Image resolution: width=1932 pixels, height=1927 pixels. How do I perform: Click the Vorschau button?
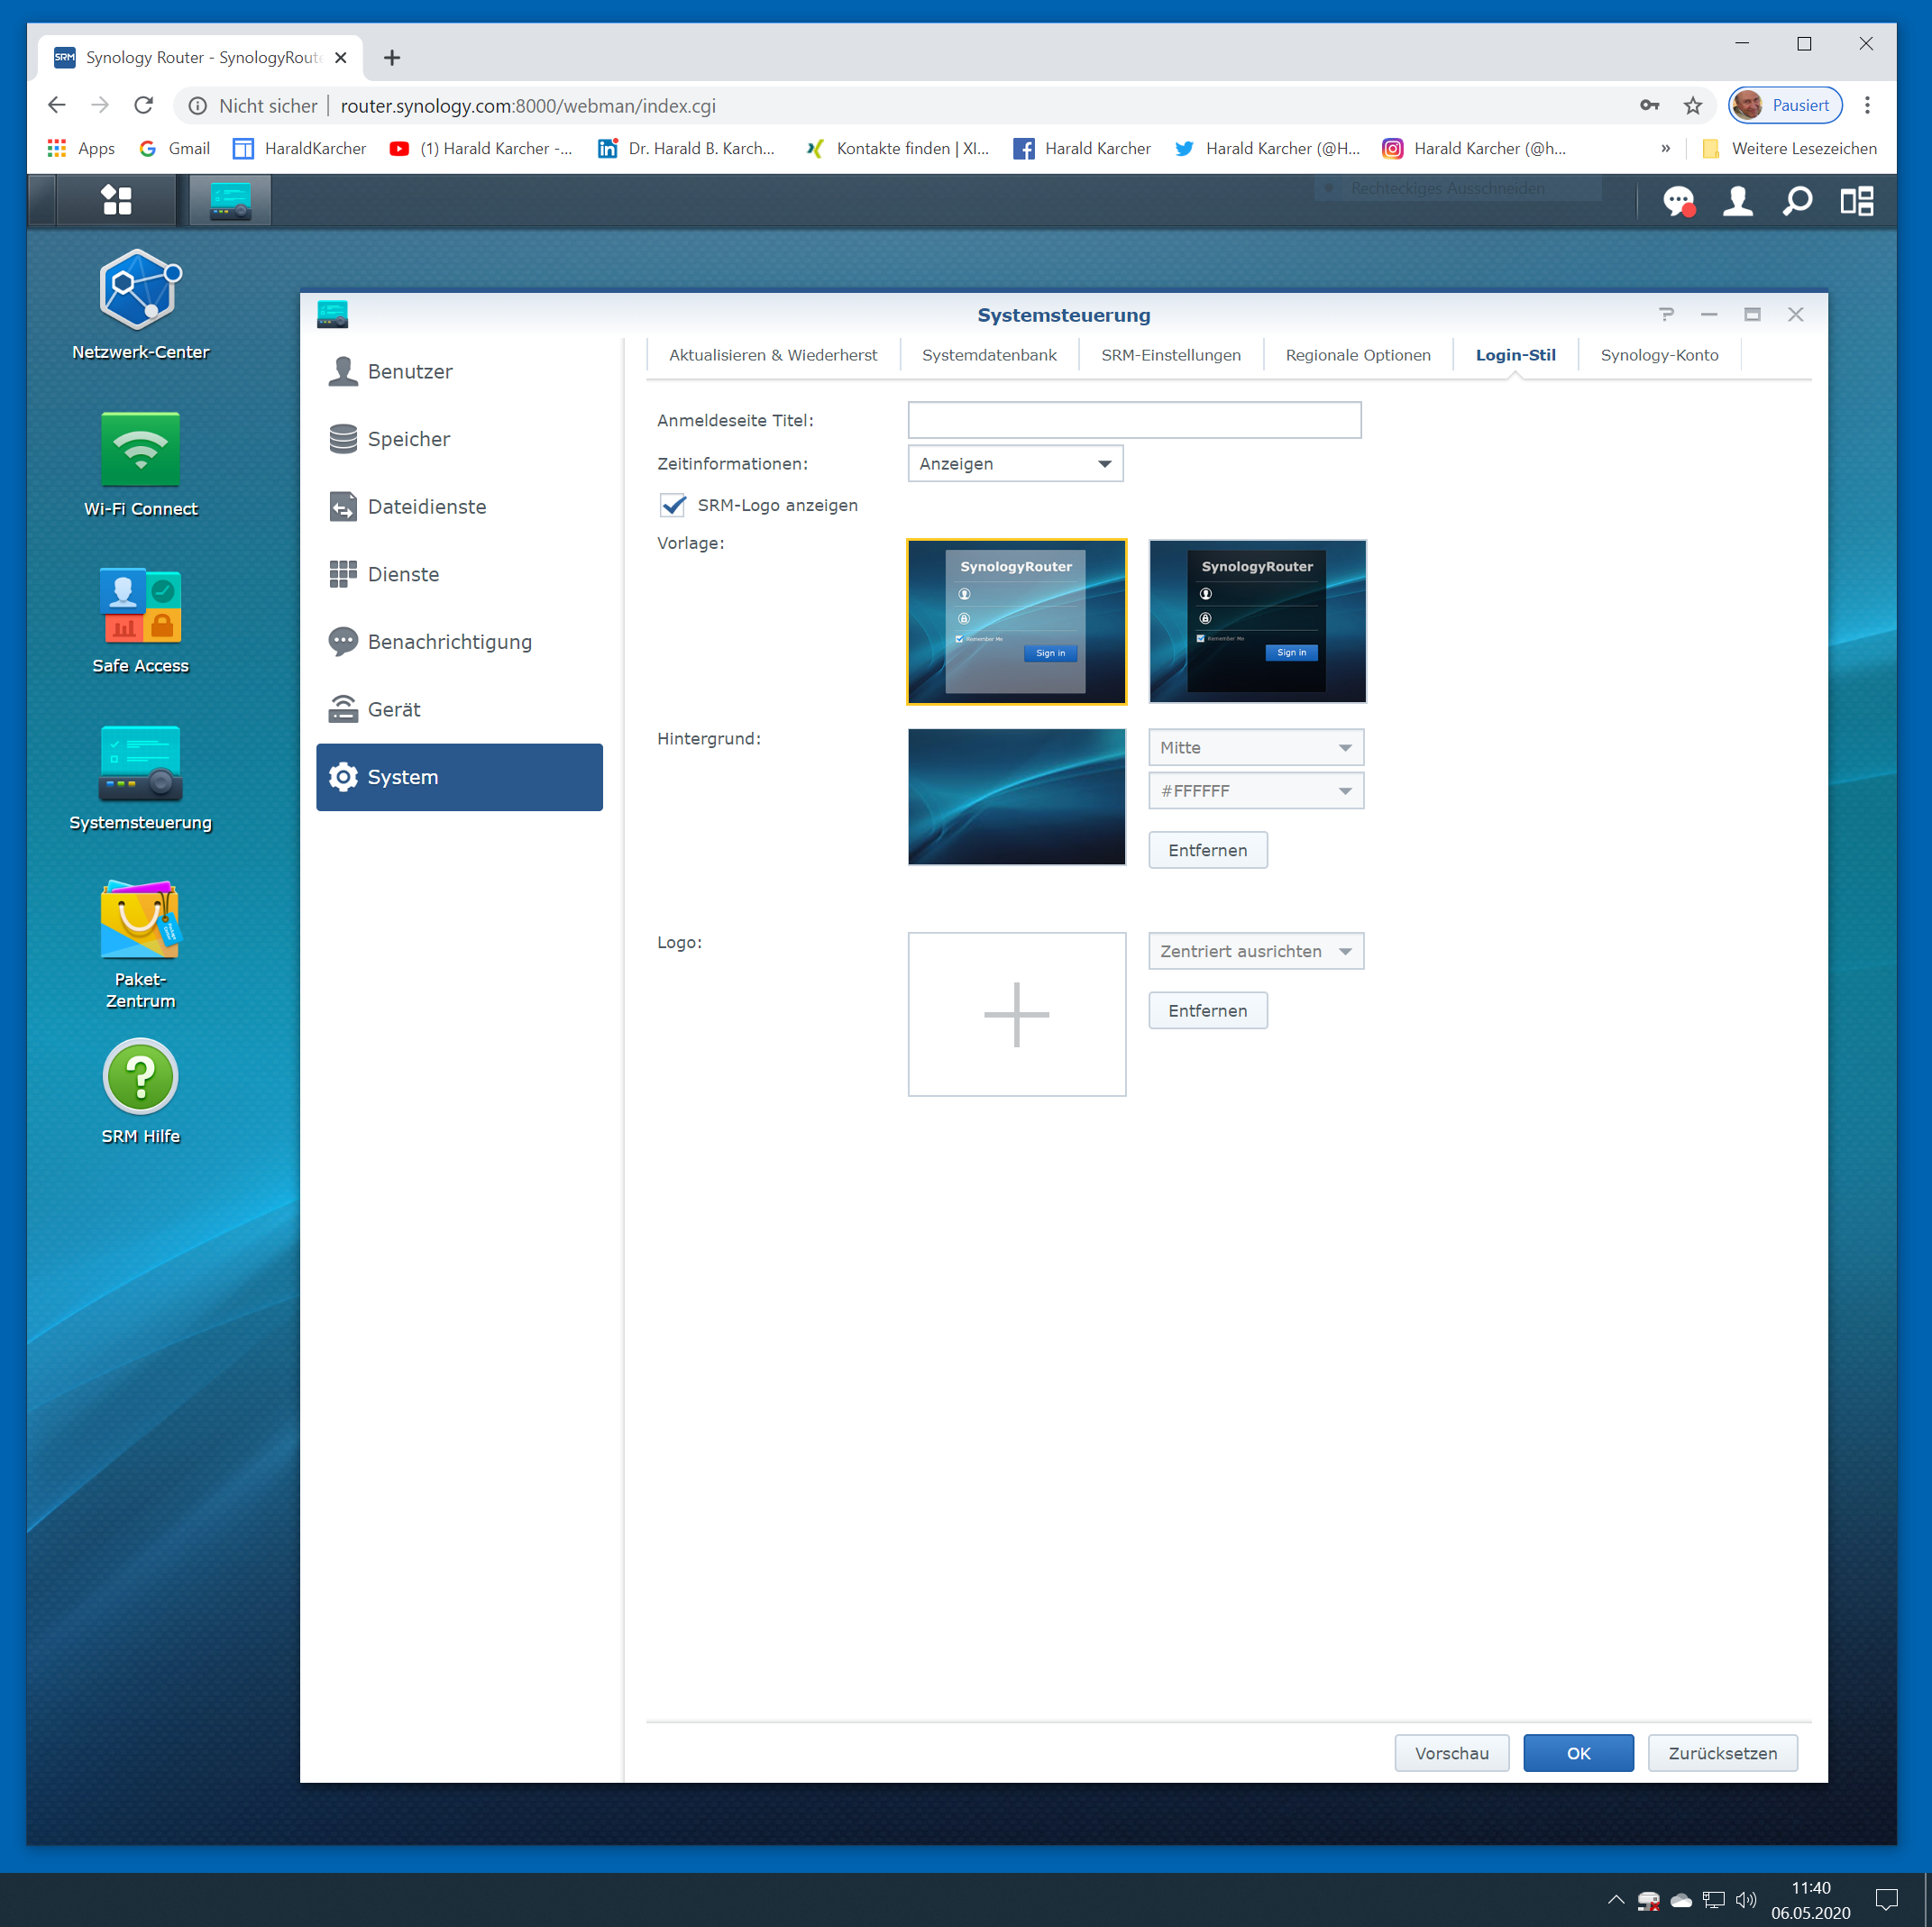[x=1451, y=1753]
